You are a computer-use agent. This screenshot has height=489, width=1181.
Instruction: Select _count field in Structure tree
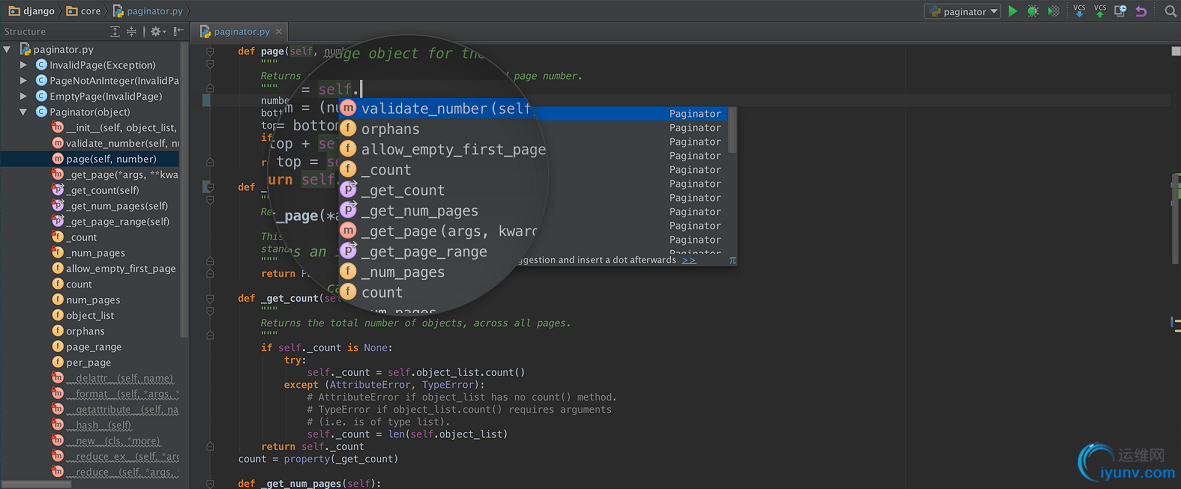tap(75, 237)
